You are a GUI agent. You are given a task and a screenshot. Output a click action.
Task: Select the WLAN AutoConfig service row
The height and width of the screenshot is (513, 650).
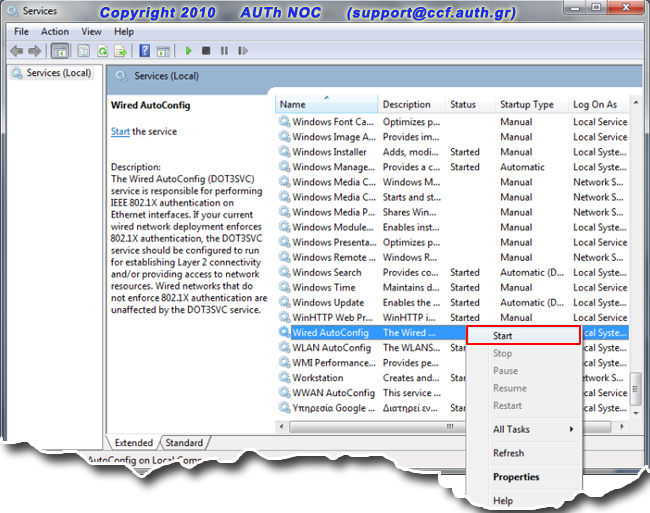pyautogui.click(x=371, y=347)
